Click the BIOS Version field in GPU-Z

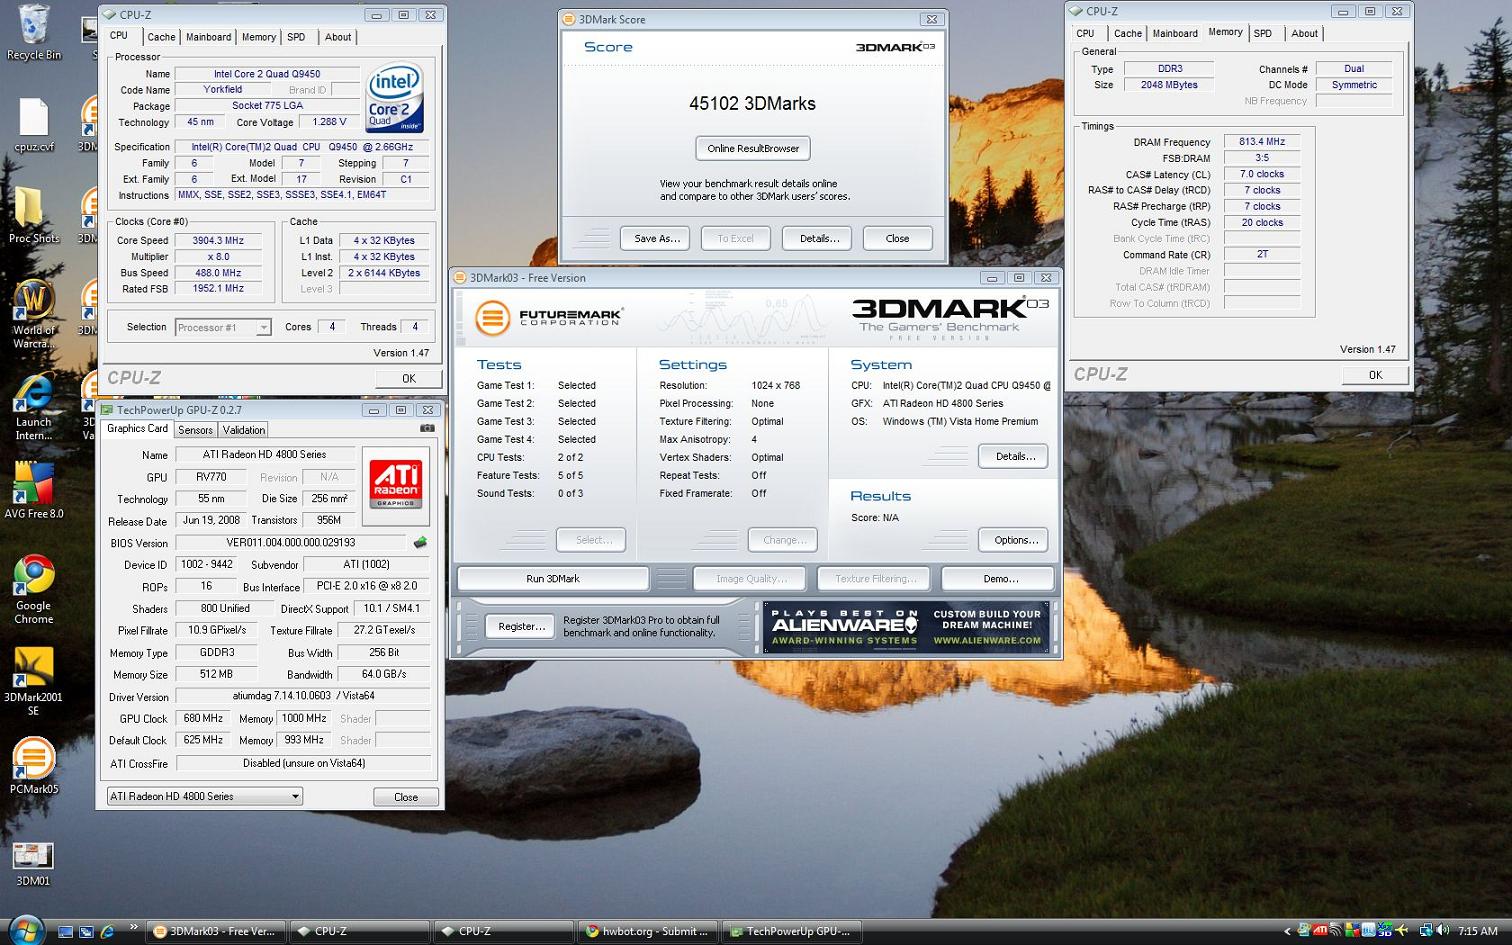click(291, 542)
